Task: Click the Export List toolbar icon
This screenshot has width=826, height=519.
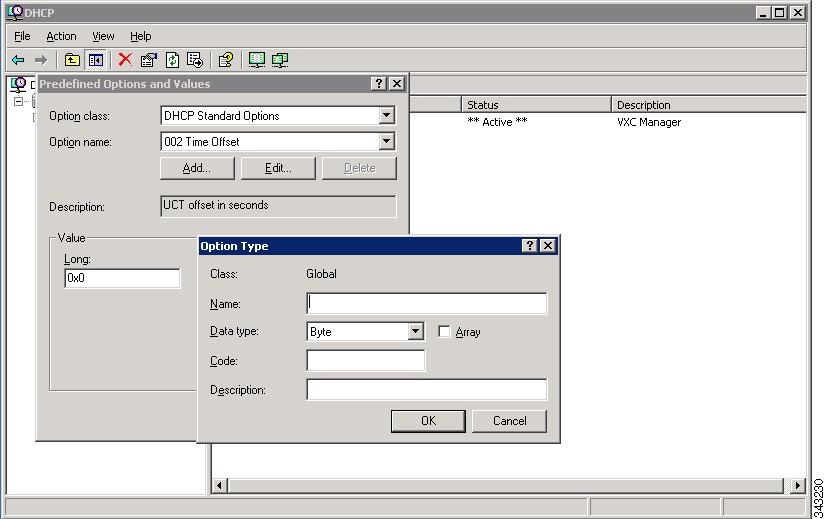Action: tap(195, 60)
